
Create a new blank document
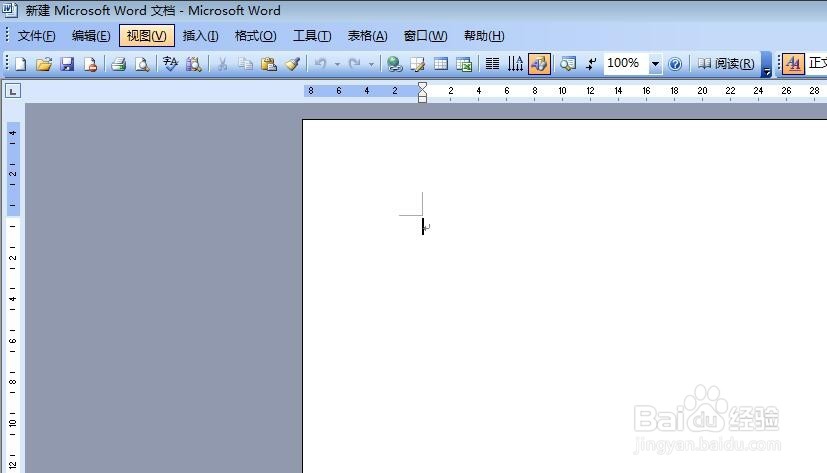coord(21,64)
